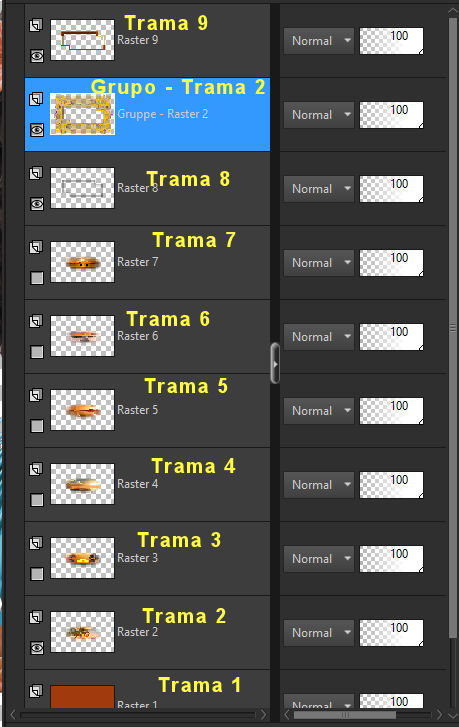Select the Raster 4 layer by its name
Image resolution: width=459 pixels, height=727 pixels.
138,484
